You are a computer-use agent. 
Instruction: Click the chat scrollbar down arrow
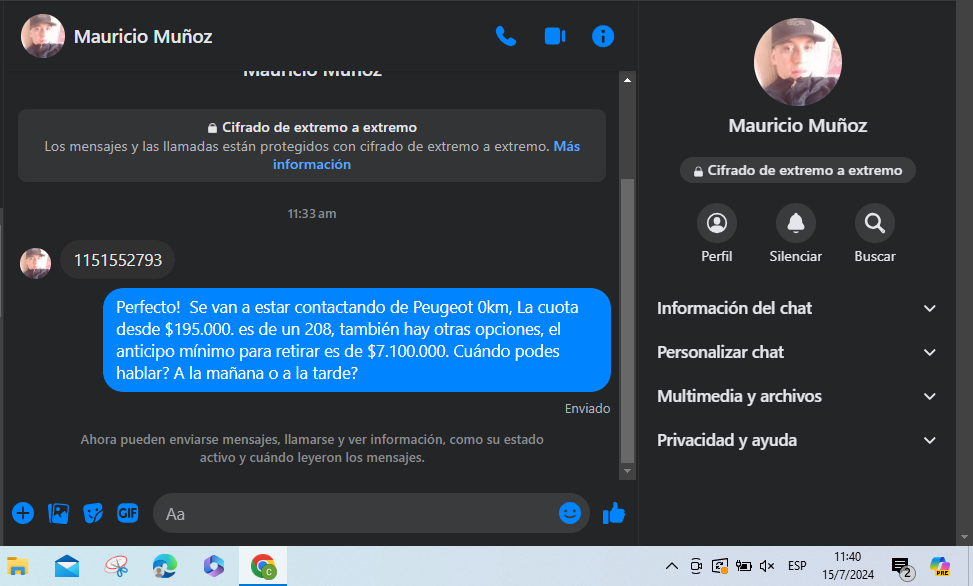coord(628,471)
